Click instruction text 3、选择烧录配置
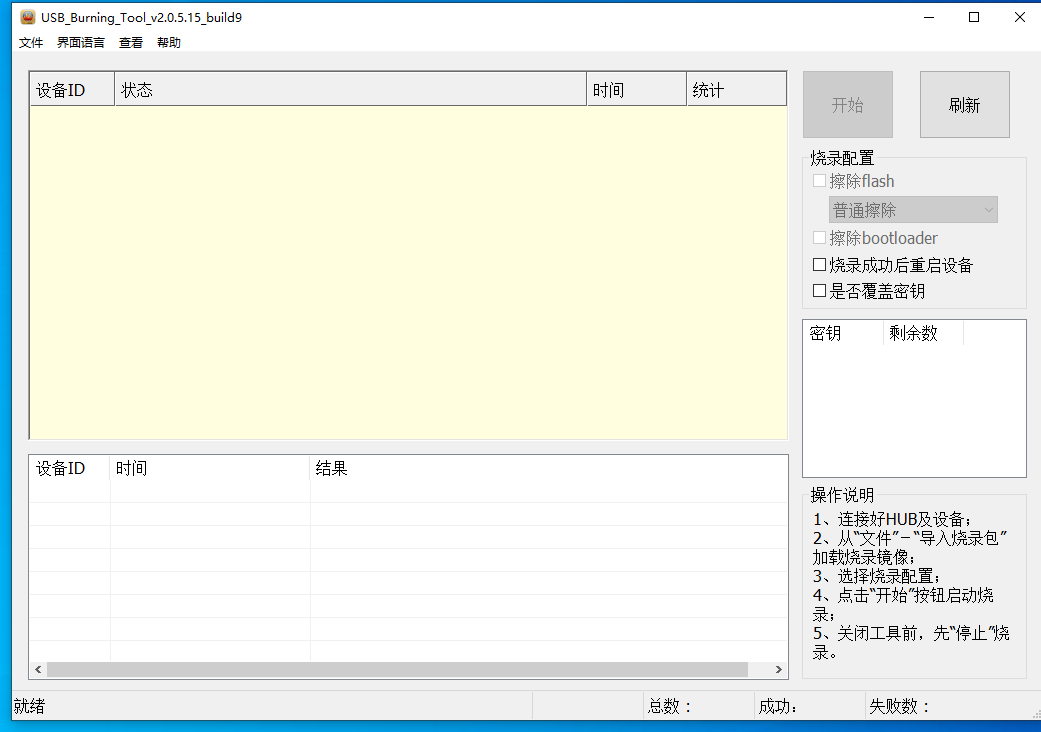Screen dimensions: 1041x732 pyautogui.click(x=876, y=576)
